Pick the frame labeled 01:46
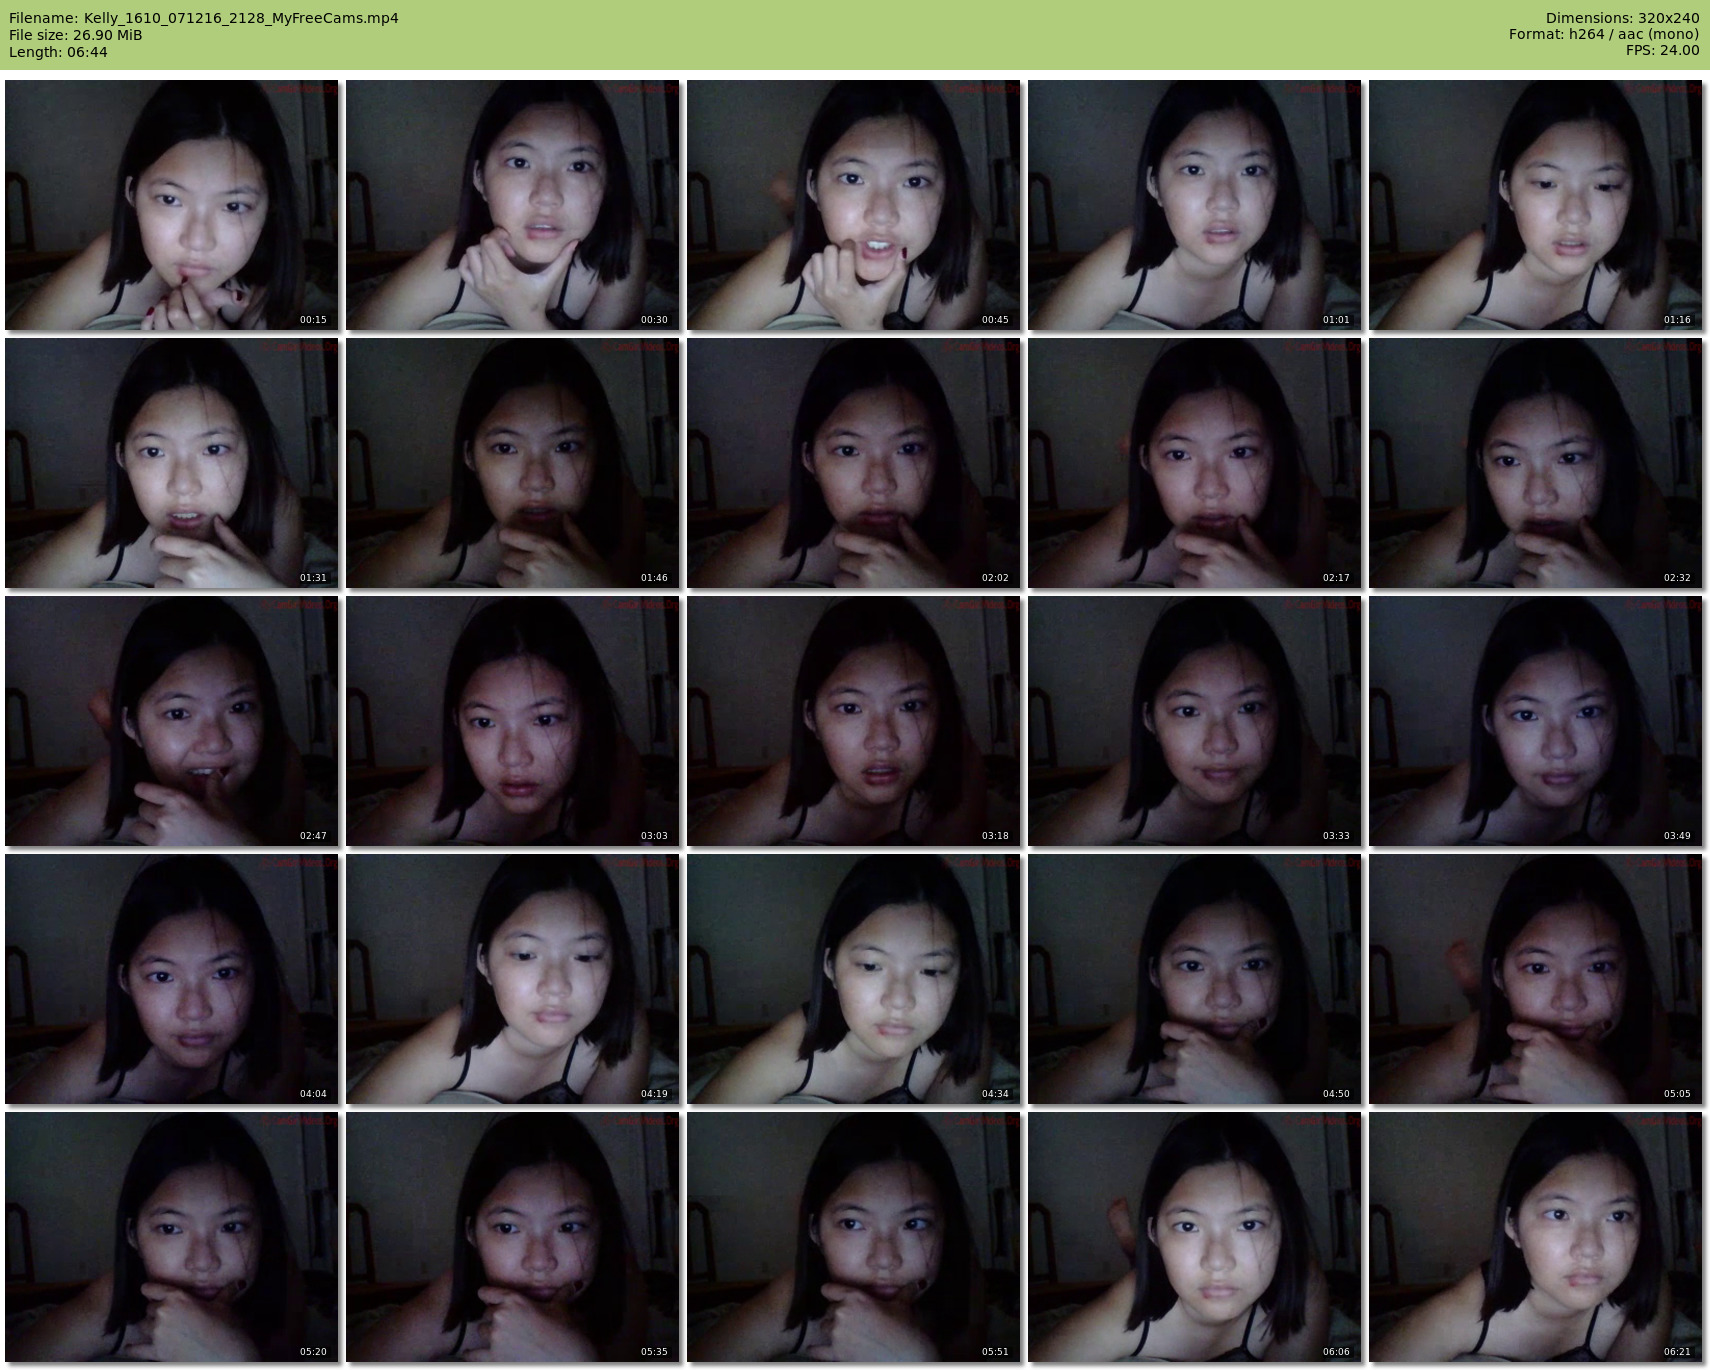This screenshot has width=1710, height=1370. point(512,463)
